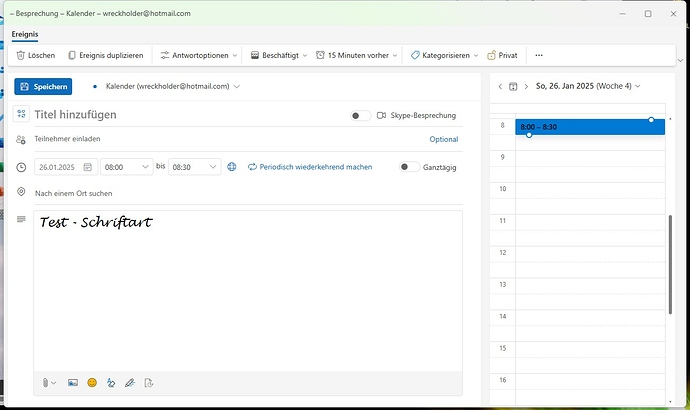Image resolution: width=690 pixels, height=410 pixels.
Task: Click the scheduling assistant icon beside title
Action: click(x=21, y=114)
